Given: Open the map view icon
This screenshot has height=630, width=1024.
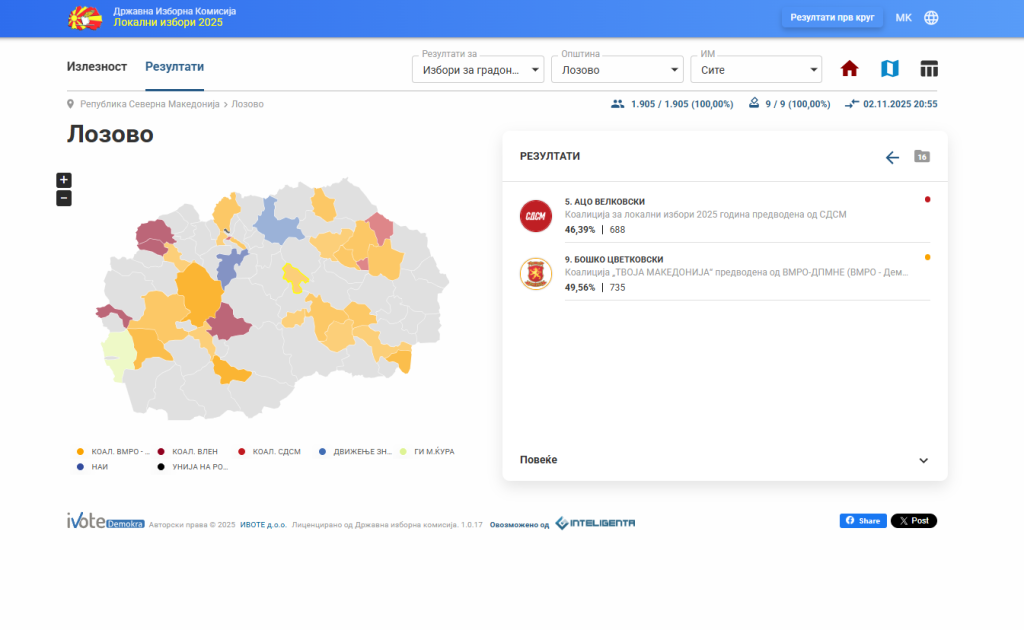Looking at the screenshot, I should click(889, 69).
